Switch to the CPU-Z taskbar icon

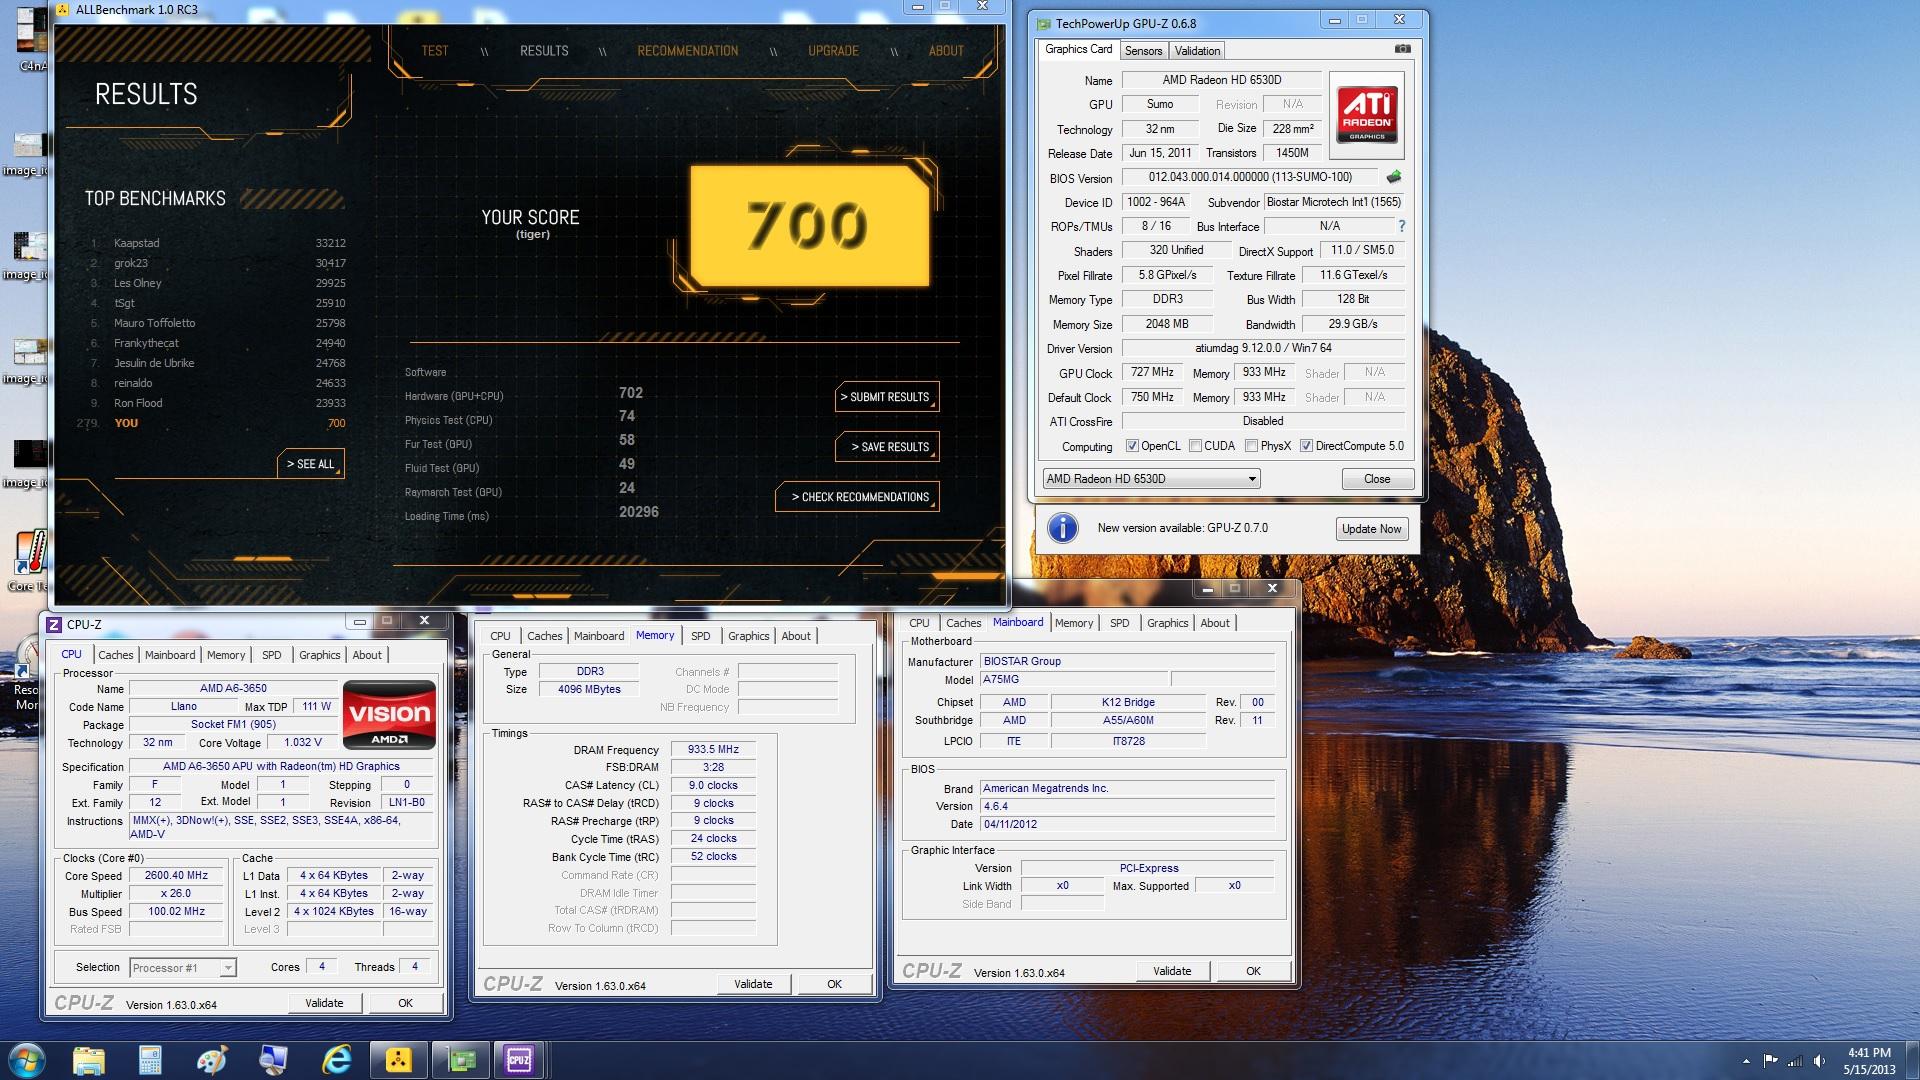(519, 1060)
